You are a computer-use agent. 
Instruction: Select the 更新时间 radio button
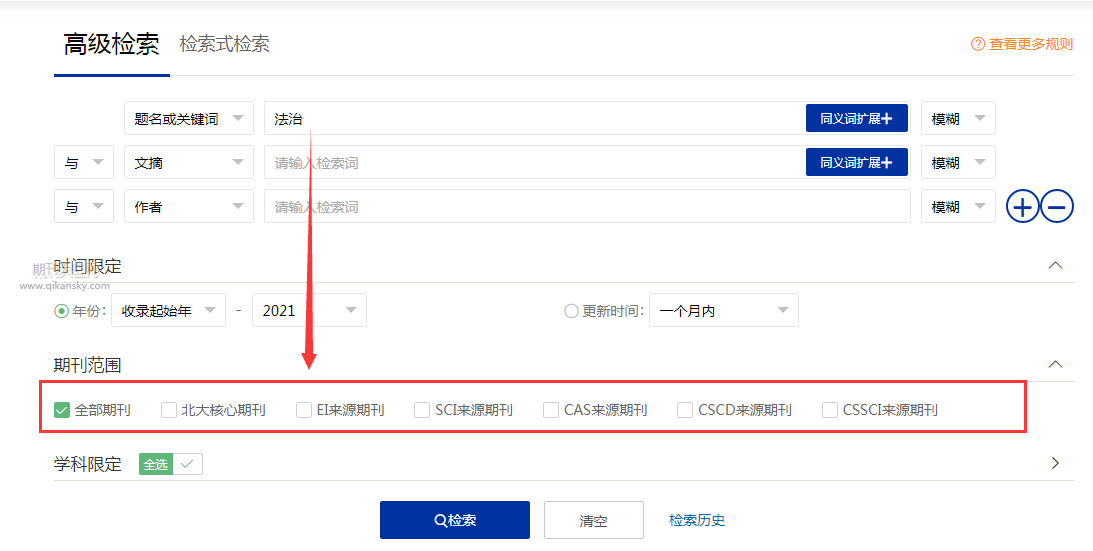(571, 311)
